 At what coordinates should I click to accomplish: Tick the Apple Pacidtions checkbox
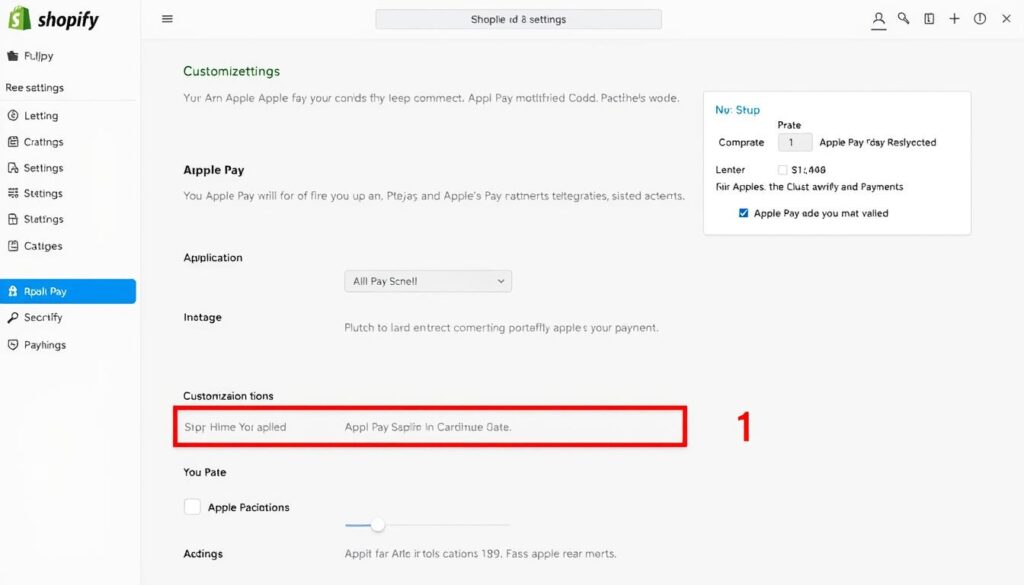click(192, 507)
